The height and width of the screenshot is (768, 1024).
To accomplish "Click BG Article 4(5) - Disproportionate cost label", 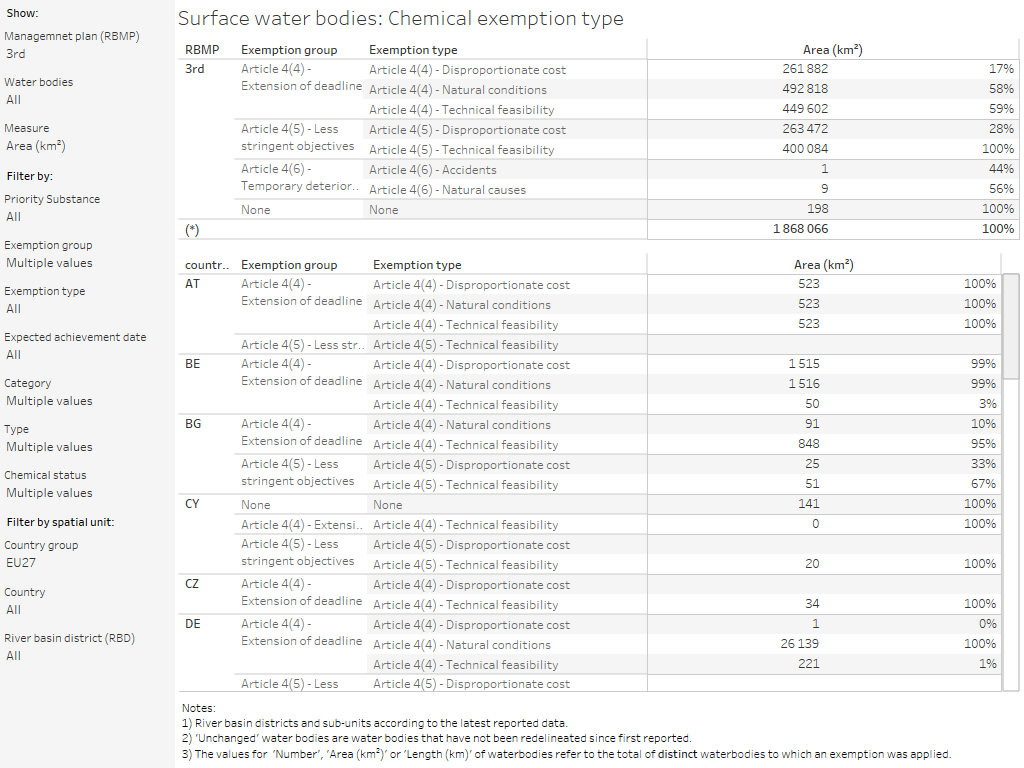I will click(x=472, y=465).
